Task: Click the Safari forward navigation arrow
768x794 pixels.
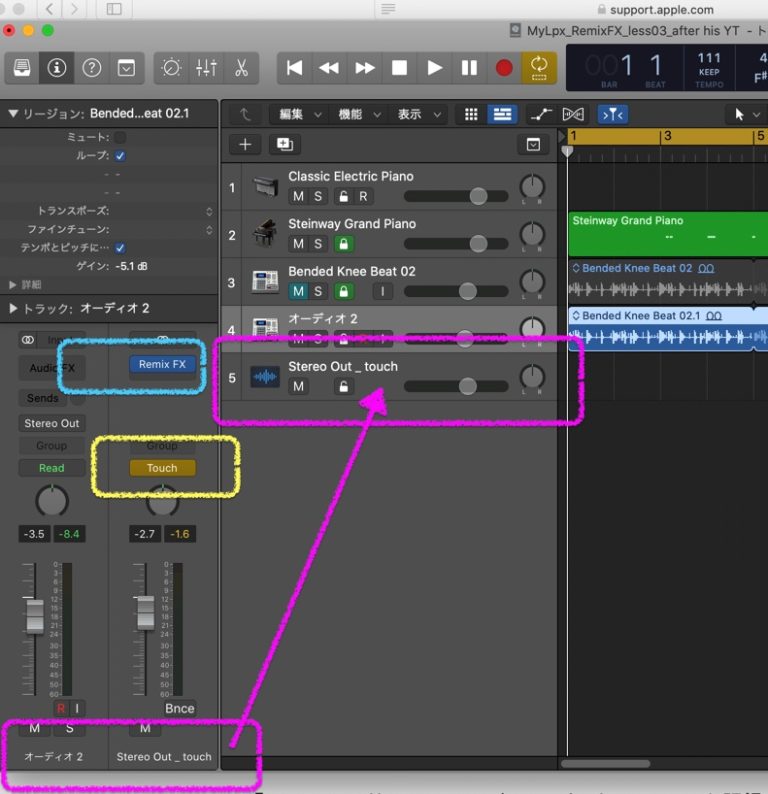Action: [74, 9]
